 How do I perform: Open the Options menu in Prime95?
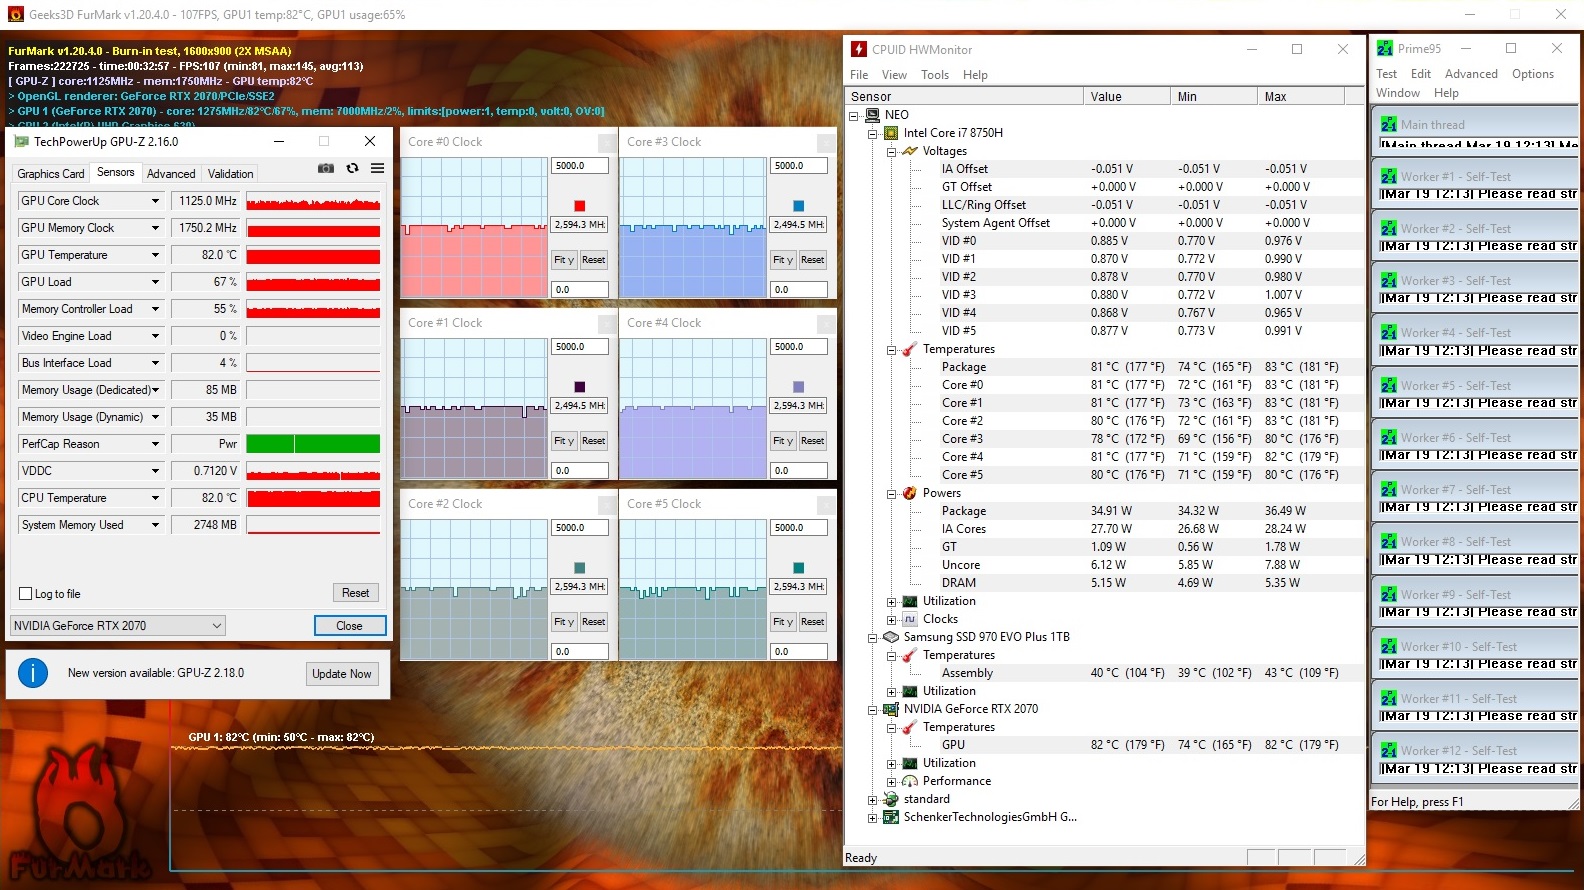[1533, 74]
